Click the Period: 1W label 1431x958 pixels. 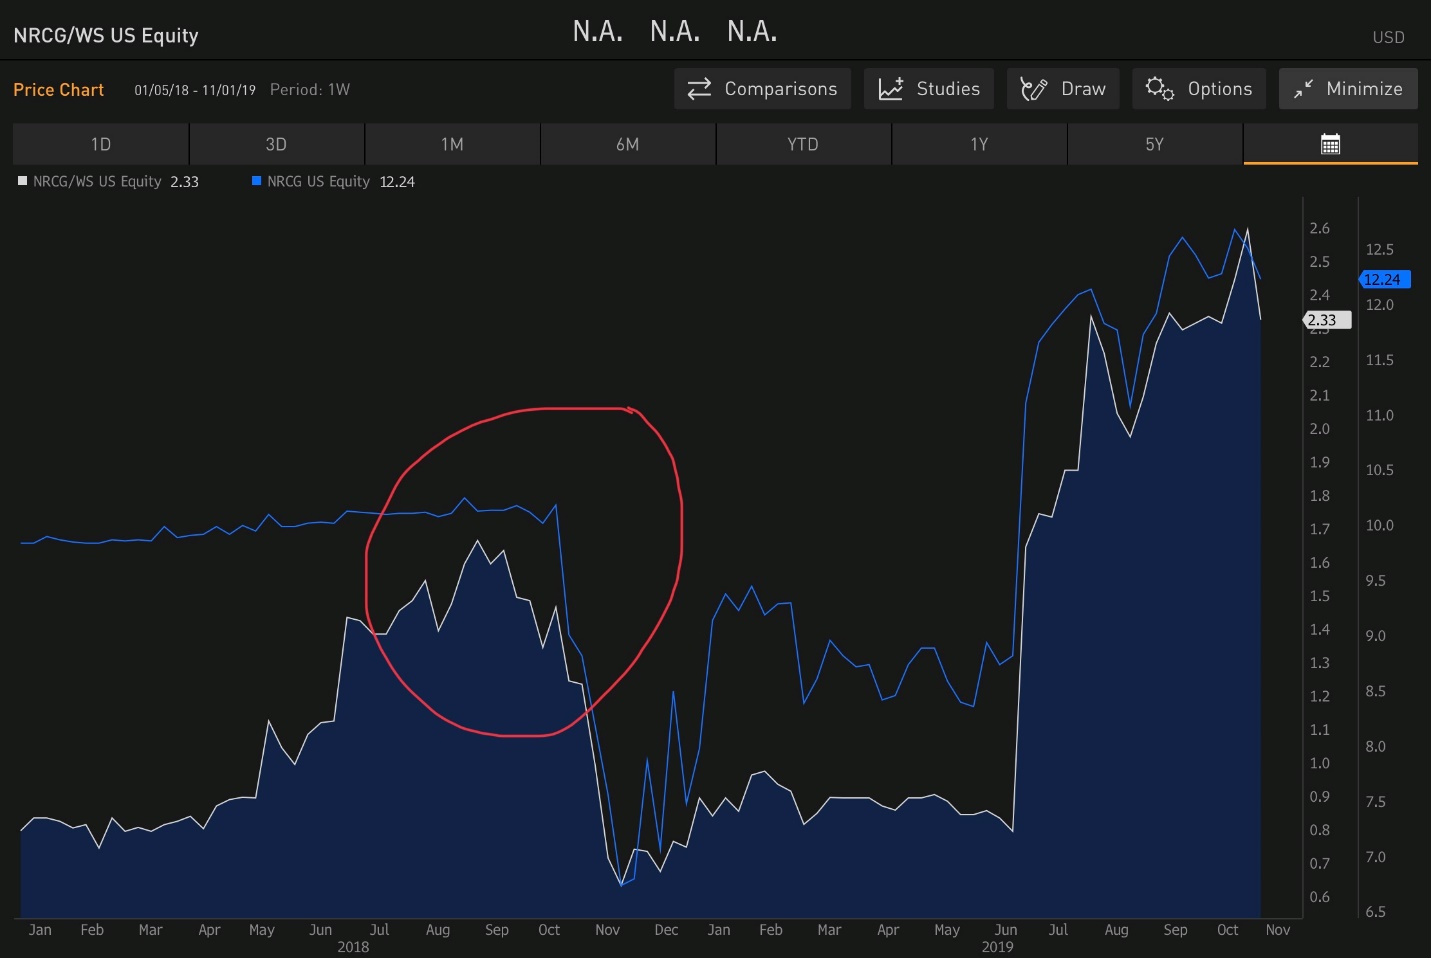point(310,89)
